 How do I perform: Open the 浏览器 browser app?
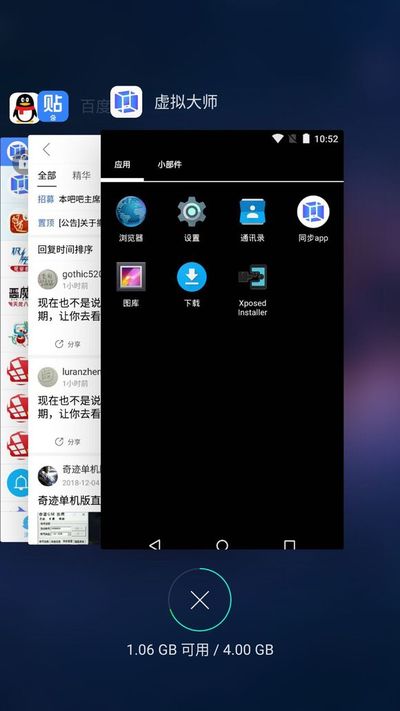pyautogui.click(x=131, y=211)
